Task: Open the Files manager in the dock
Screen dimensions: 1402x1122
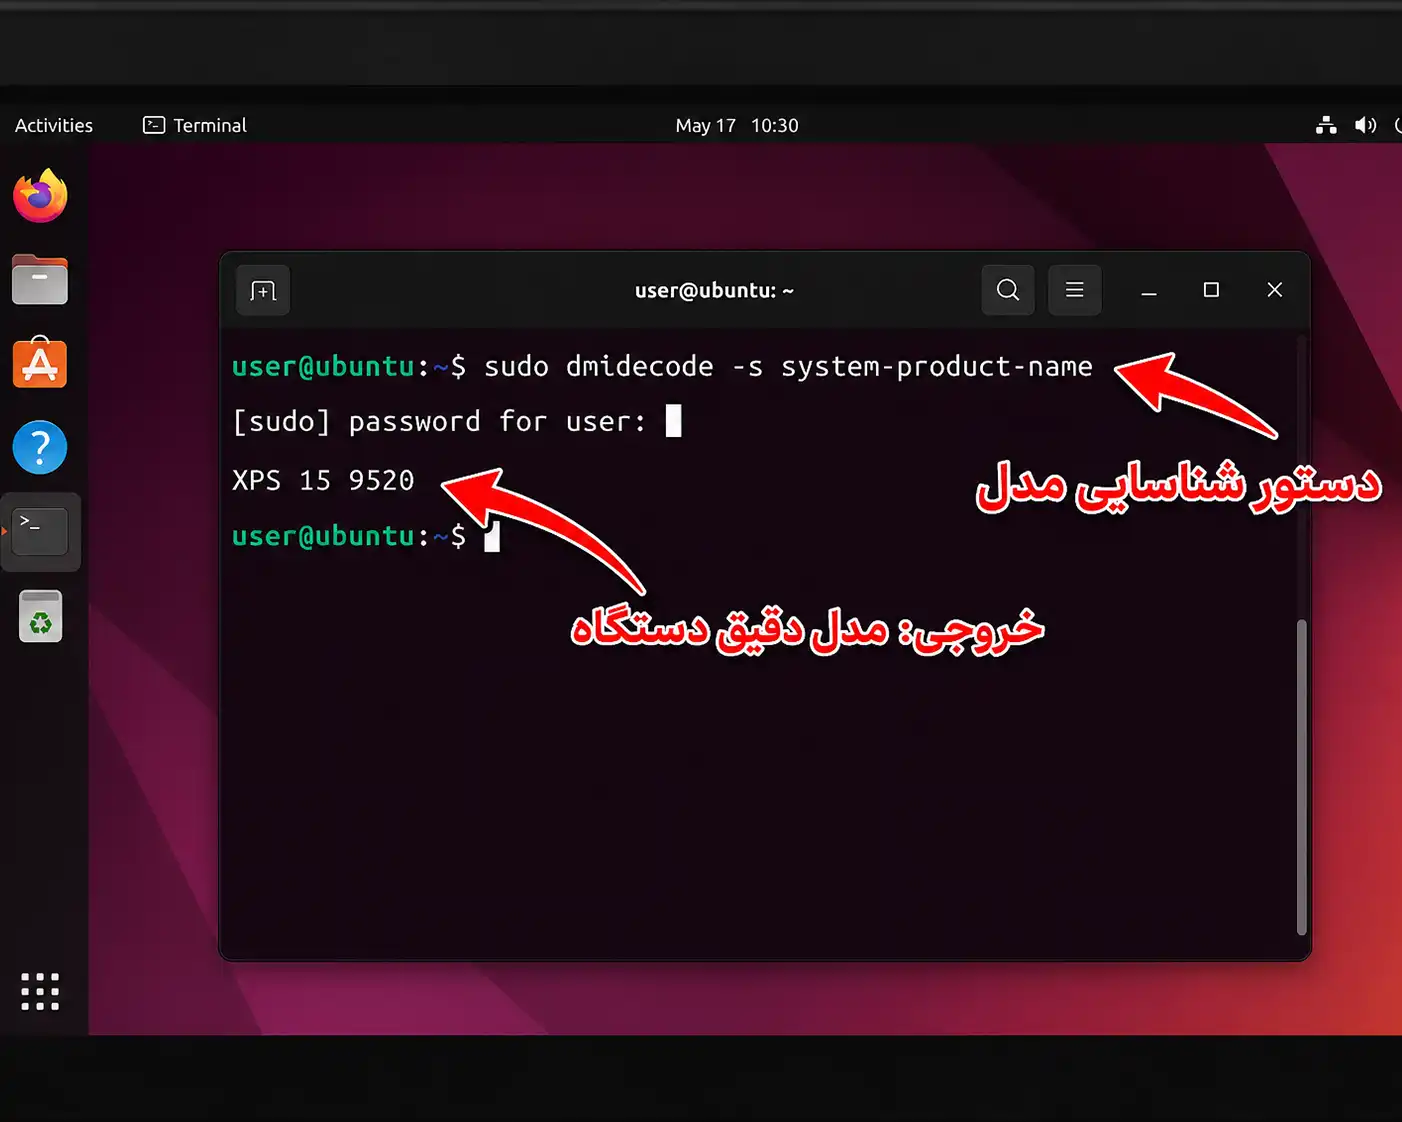Action: point(40,279)
